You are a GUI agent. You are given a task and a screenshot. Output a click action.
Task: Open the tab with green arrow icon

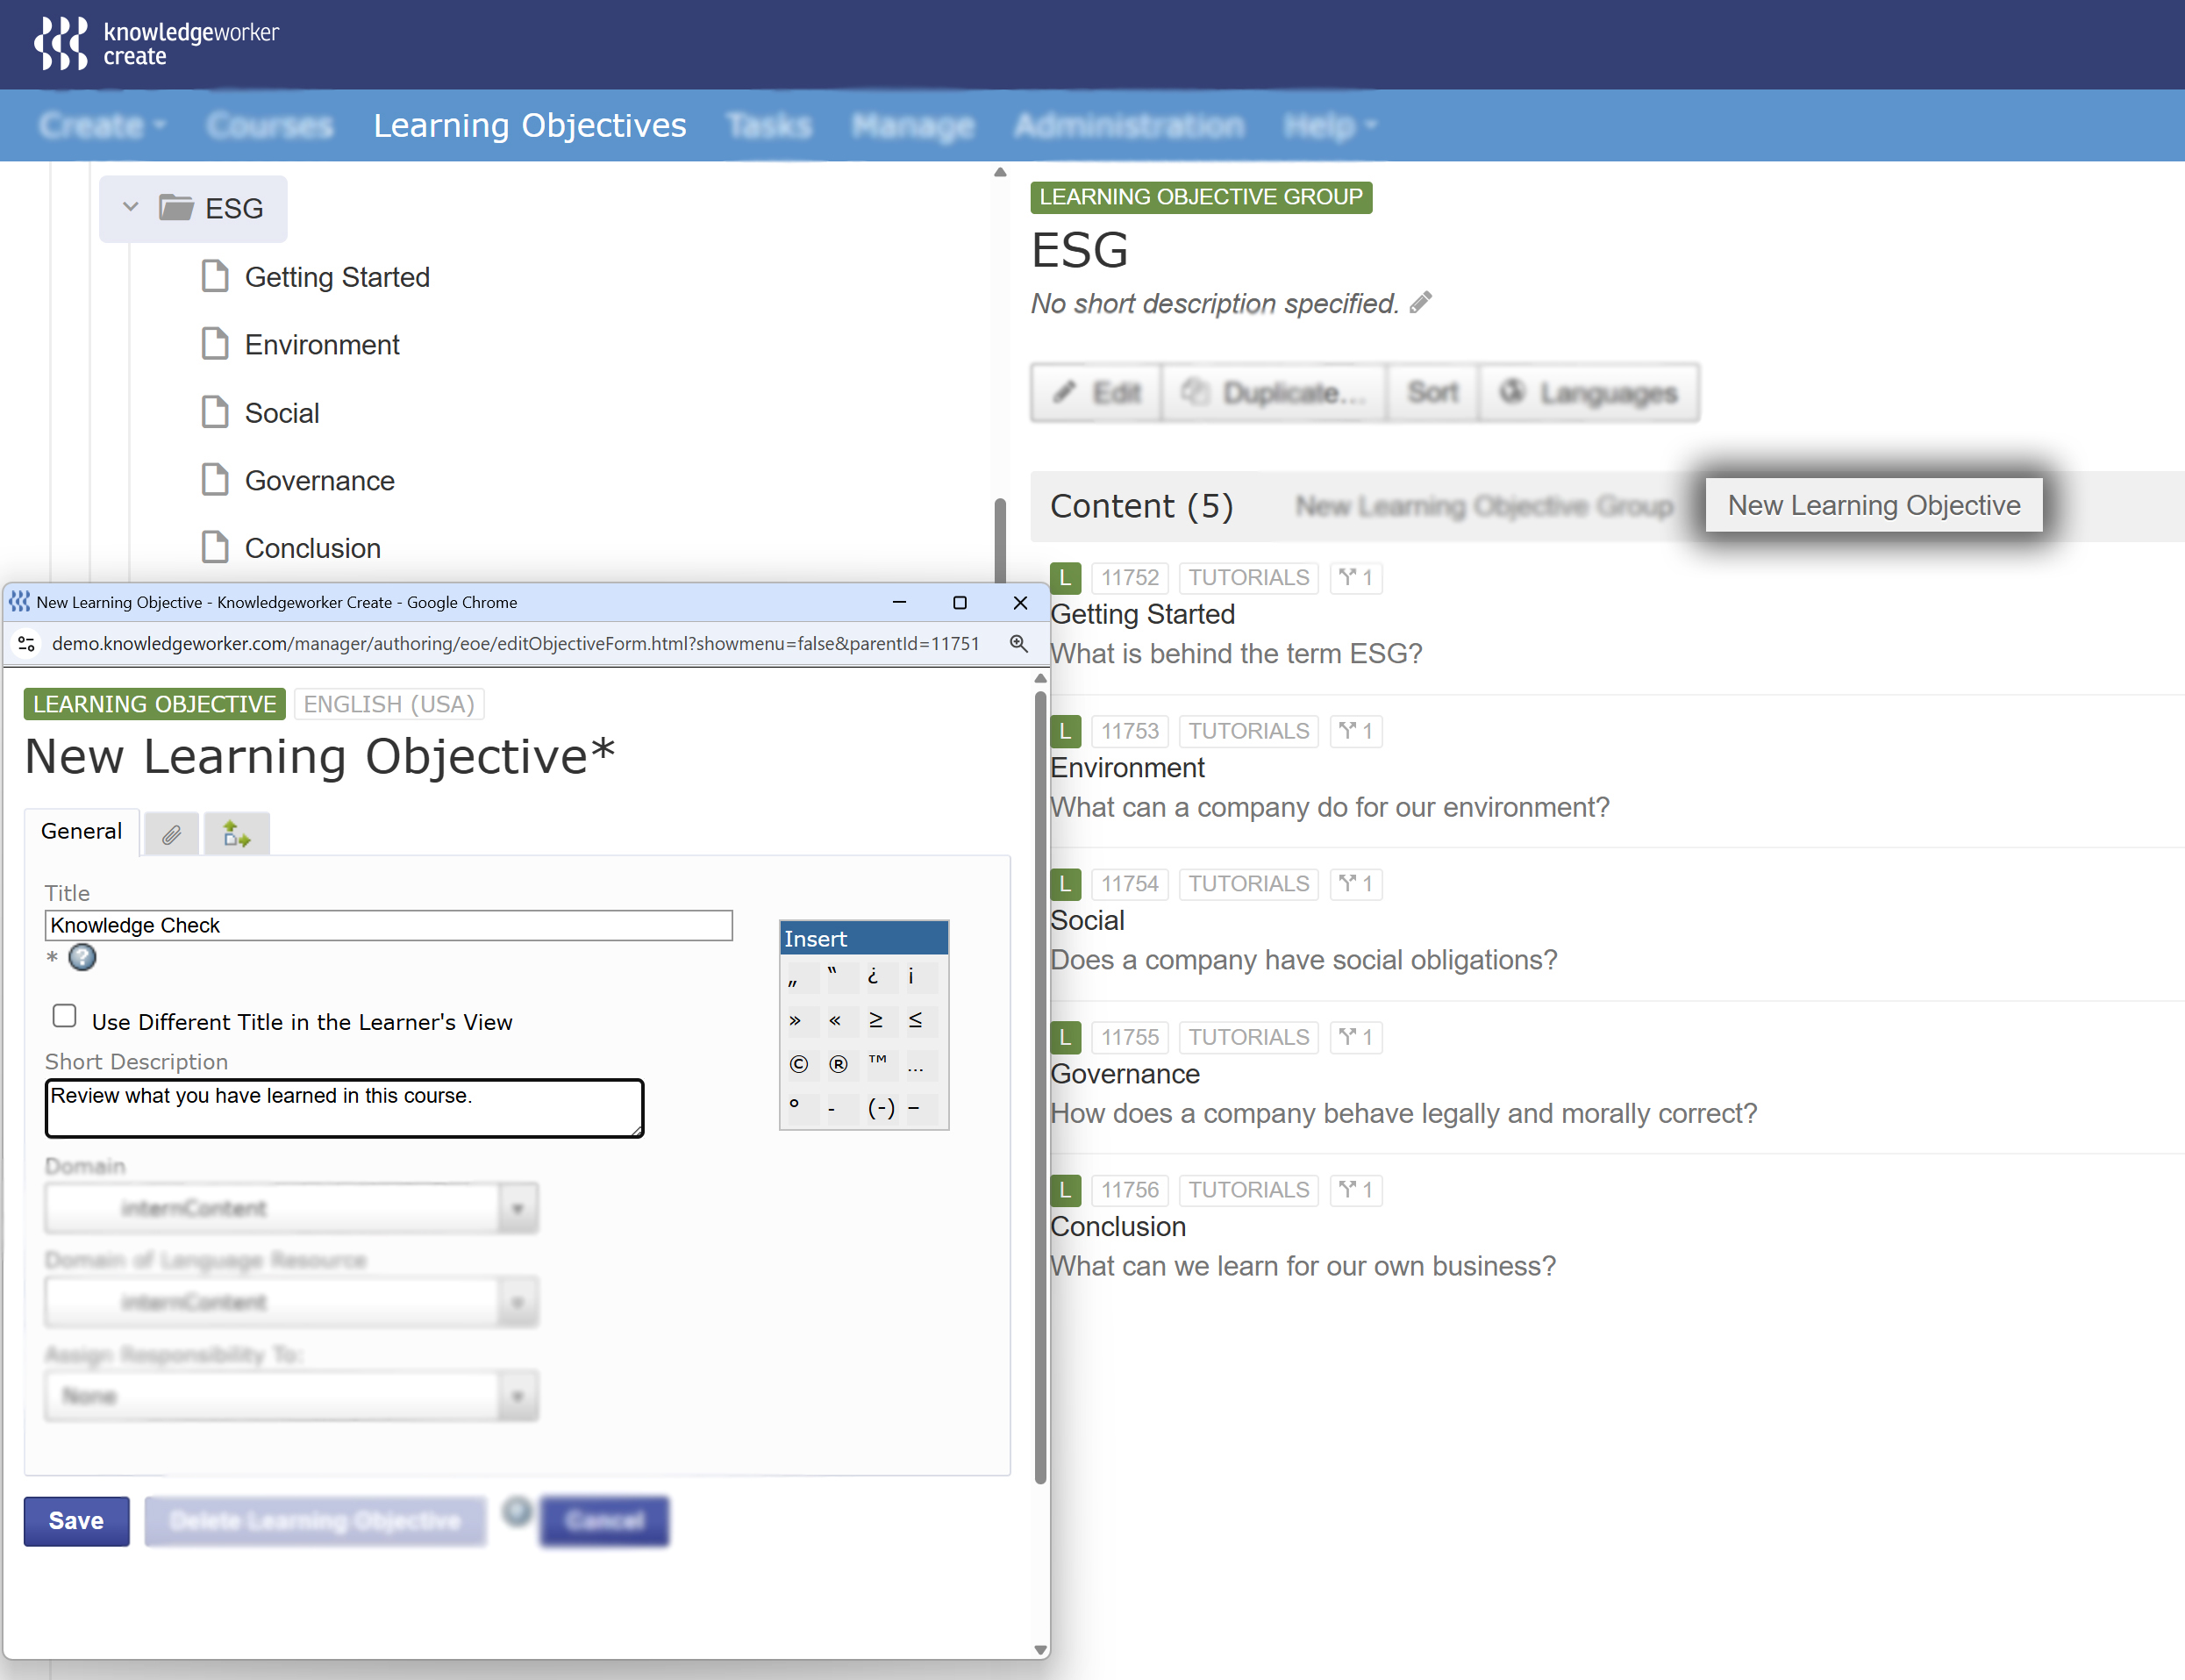pyautogui.click(x=236, y=834)
